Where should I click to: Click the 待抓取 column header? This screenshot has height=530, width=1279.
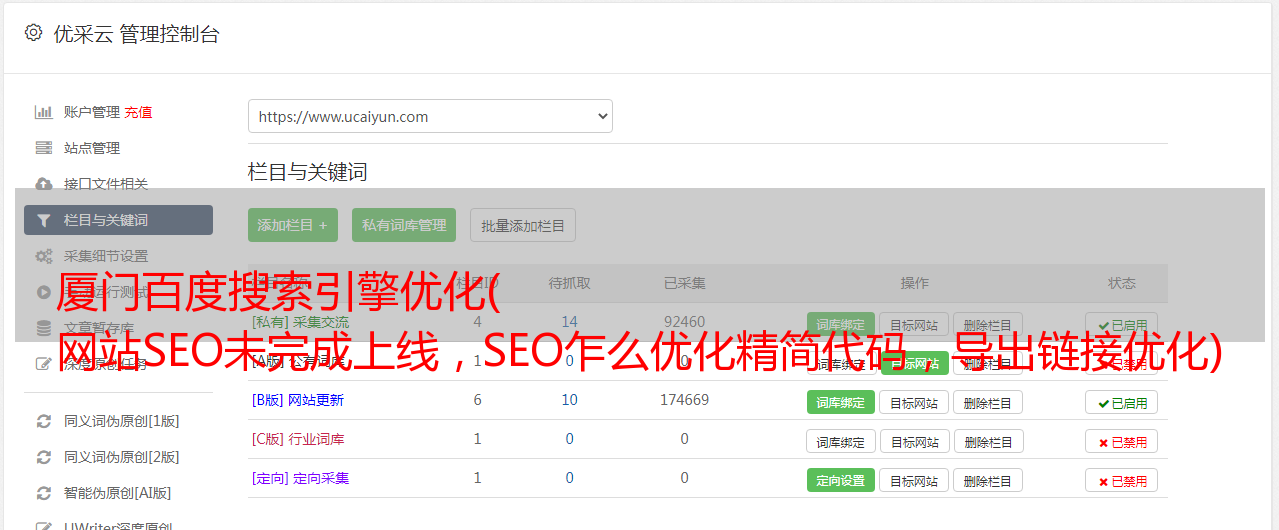point(569,283)
